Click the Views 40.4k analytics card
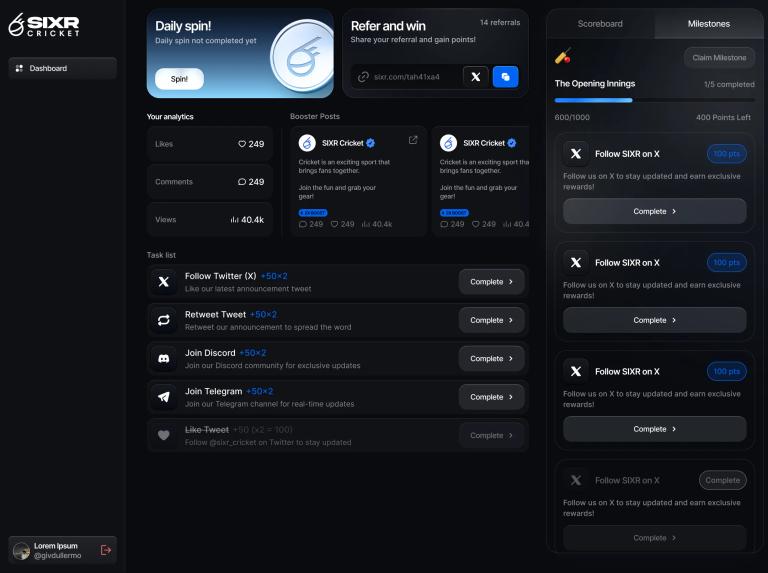The width and height of the screenshot is (768, 573). (210, 220)
